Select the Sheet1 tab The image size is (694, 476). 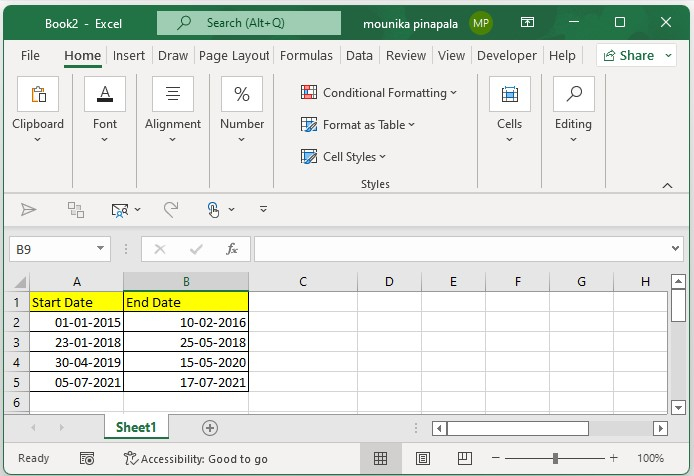coord(136,427)
